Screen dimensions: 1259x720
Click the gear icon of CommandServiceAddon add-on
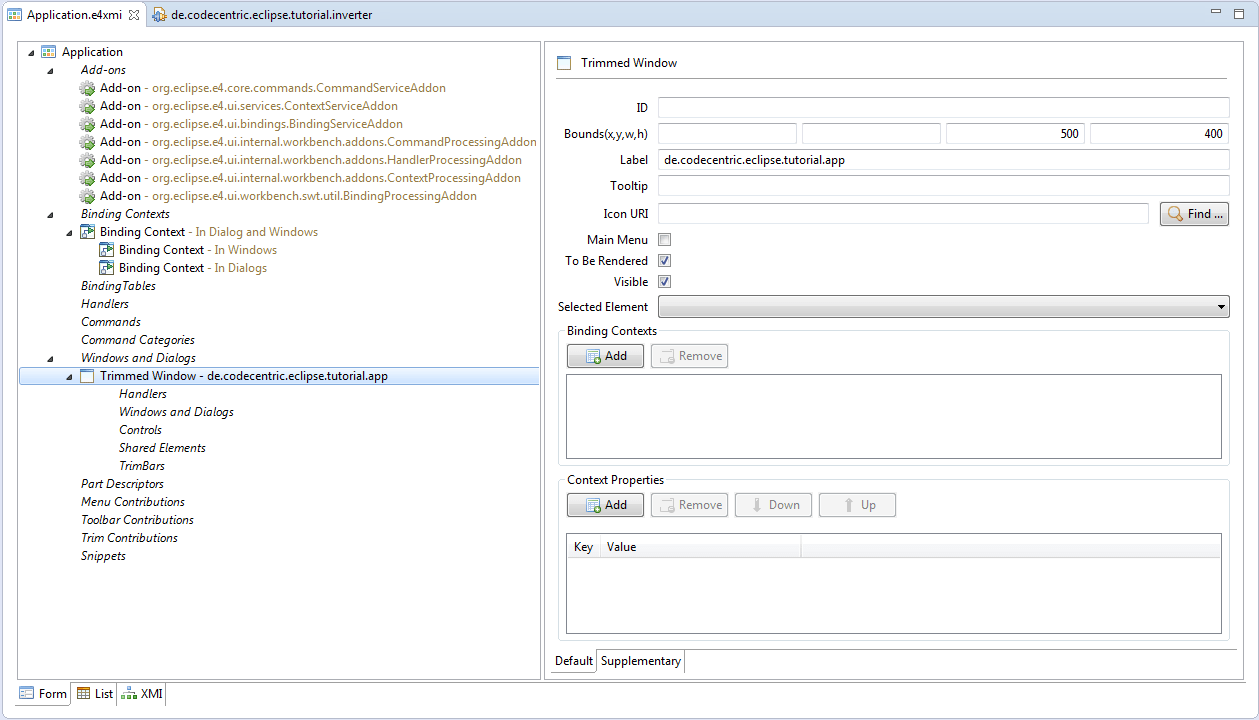(x=88, y=88)
